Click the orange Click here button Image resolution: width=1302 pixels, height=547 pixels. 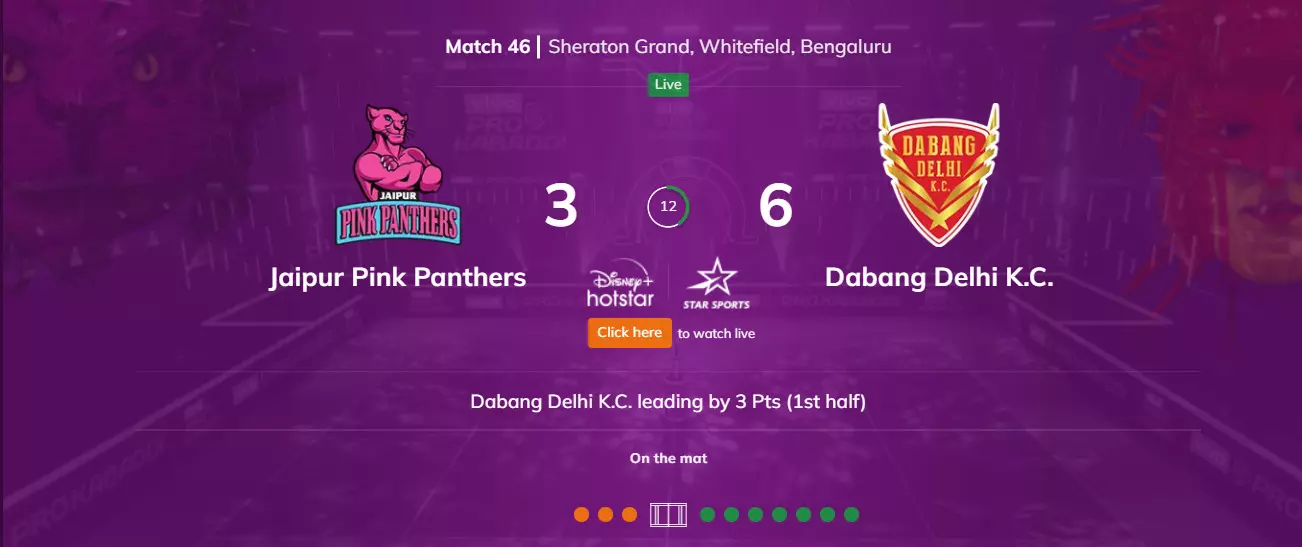point(629,332)
